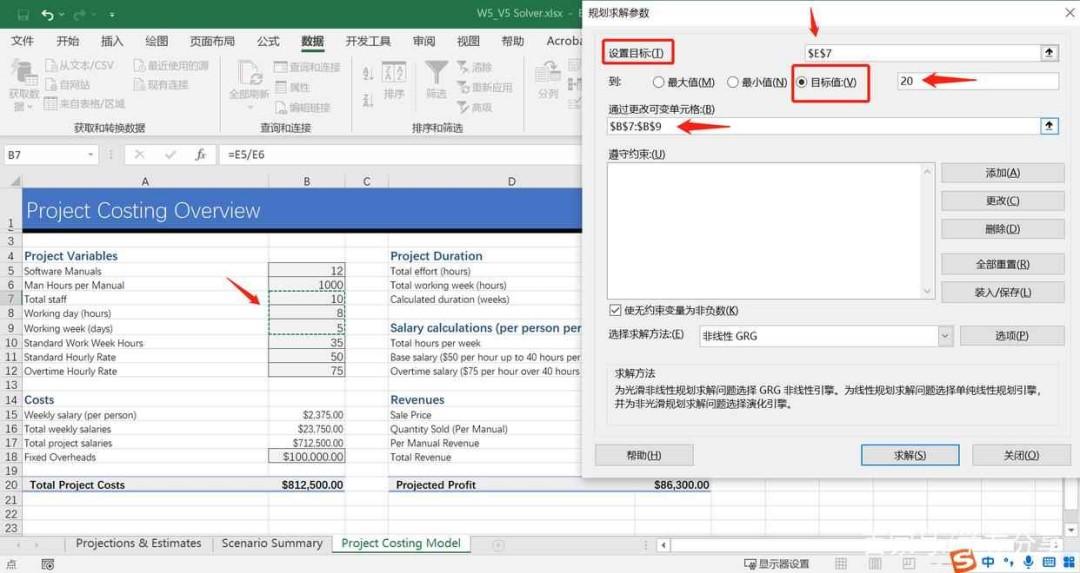Click cell $100,000.00 Fixed Overheads
1080x573 pixels.
tap(307, 457)
